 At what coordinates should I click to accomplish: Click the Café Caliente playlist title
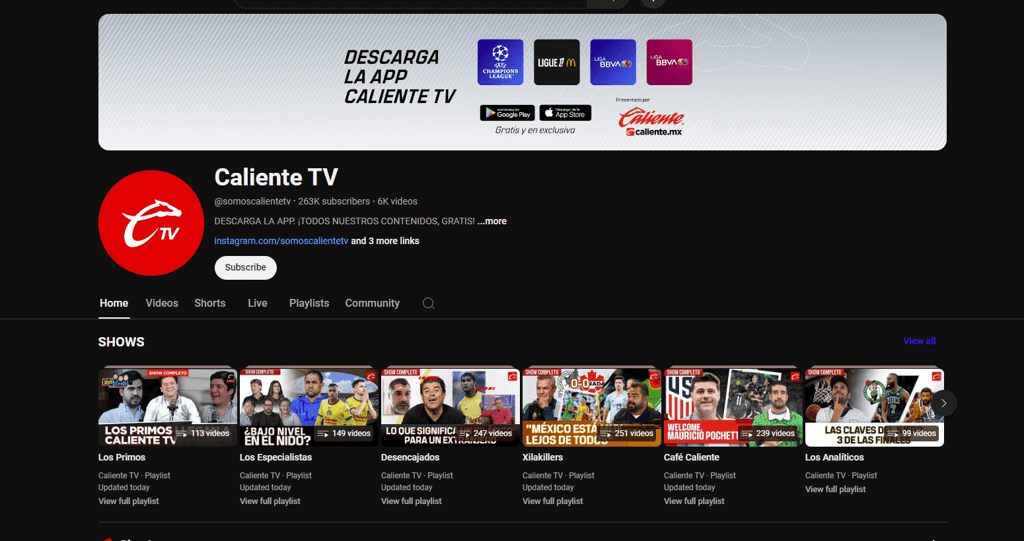click(x=692, y=457)
